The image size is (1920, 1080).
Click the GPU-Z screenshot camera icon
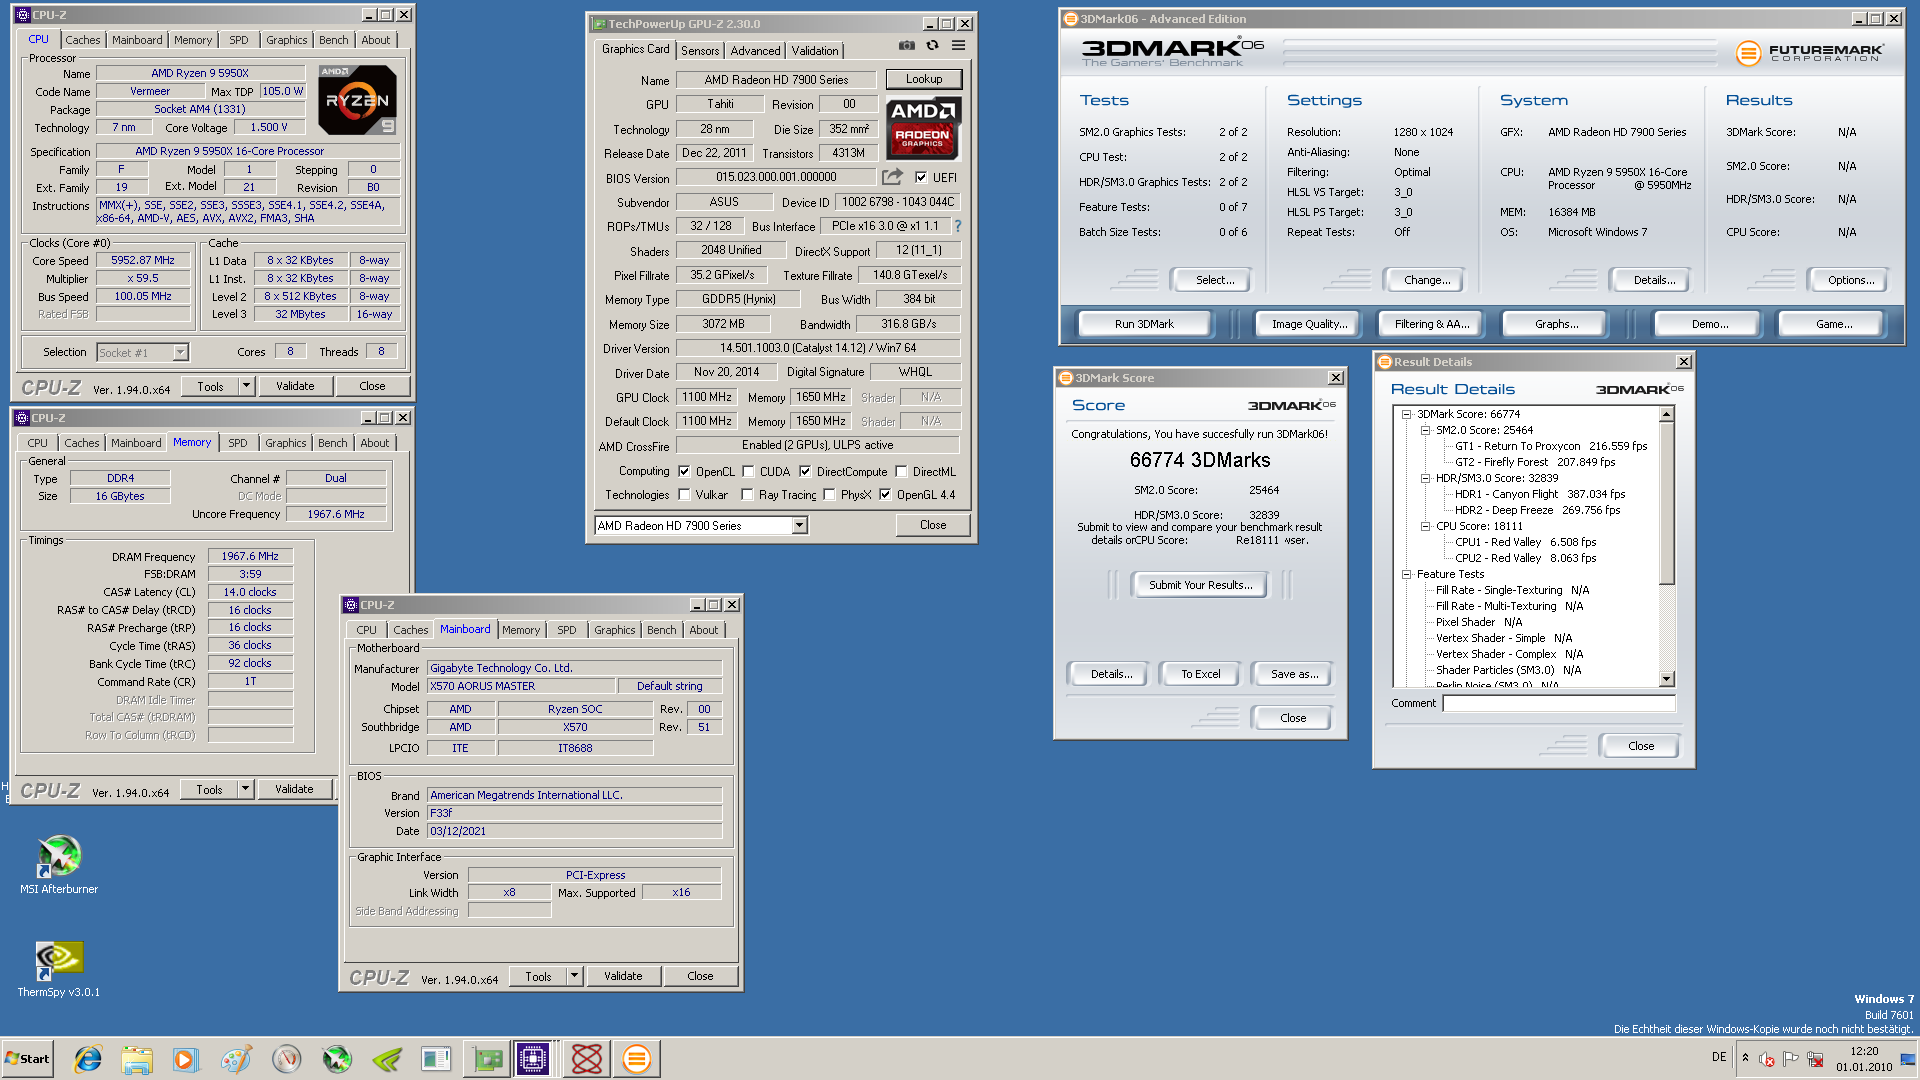pos(906,45)
